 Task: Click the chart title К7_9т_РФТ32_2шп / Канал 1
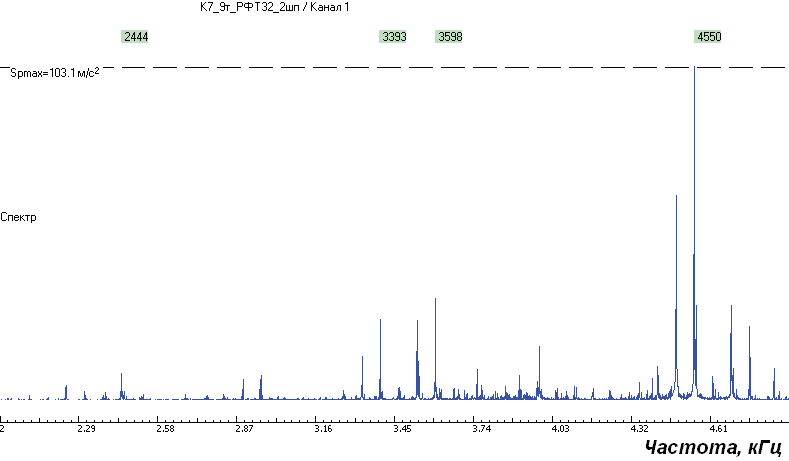(x=274, y=7)
